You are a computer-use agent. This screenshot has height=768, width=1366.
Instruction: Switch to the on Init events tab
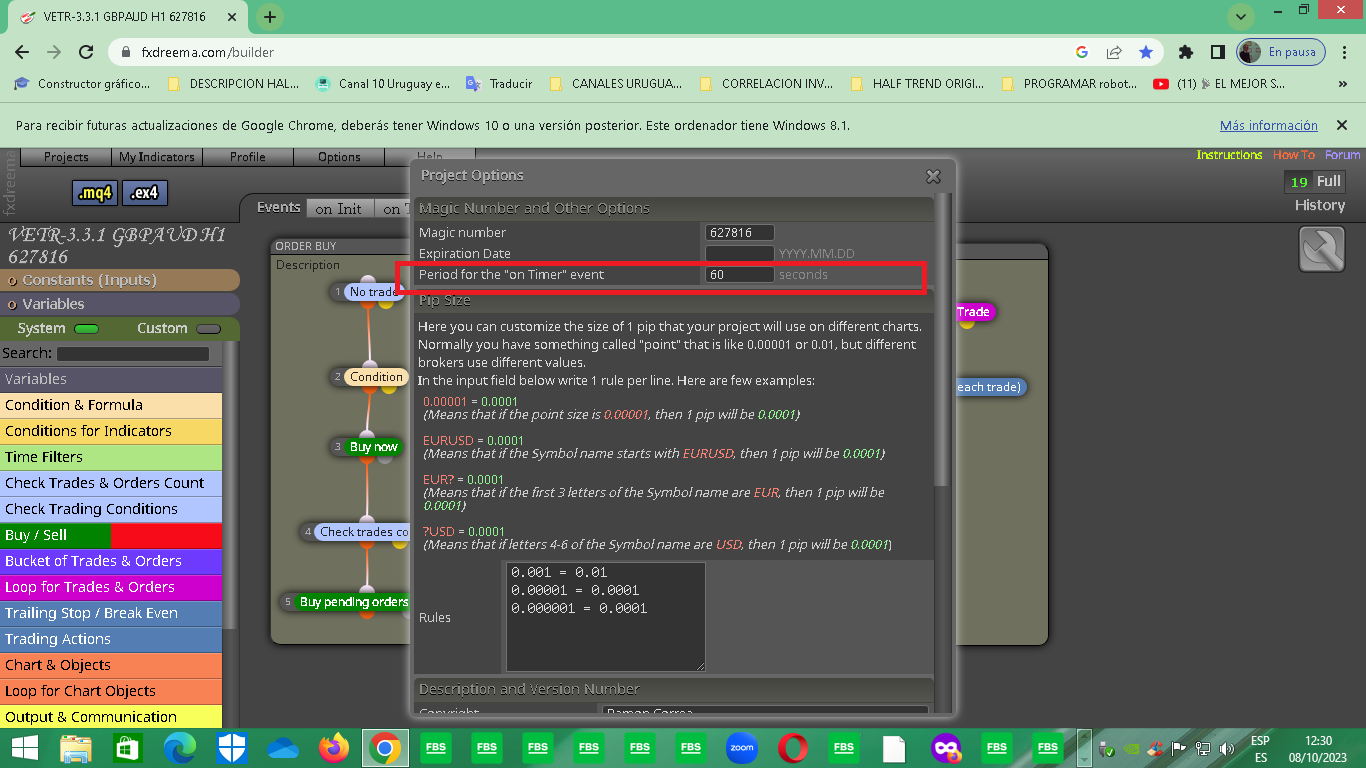(338, 208)
